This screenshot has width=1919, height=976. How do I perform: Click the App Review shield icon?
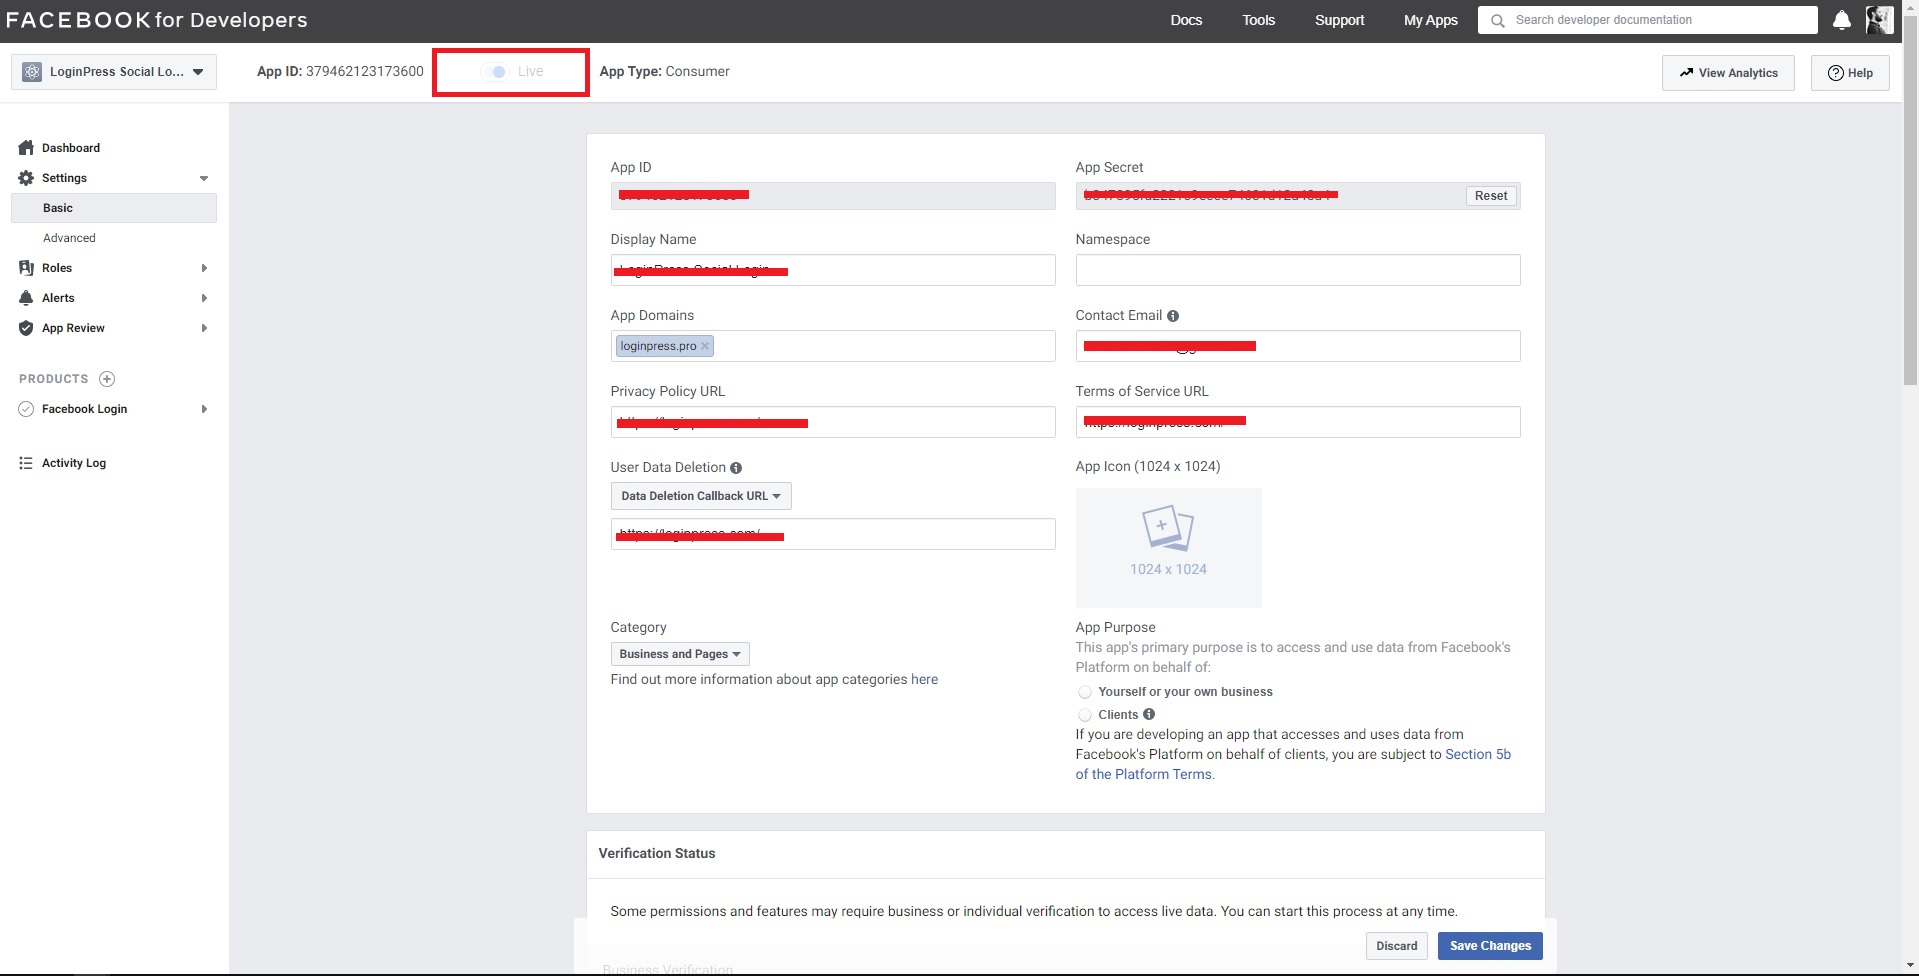(26, 328)
